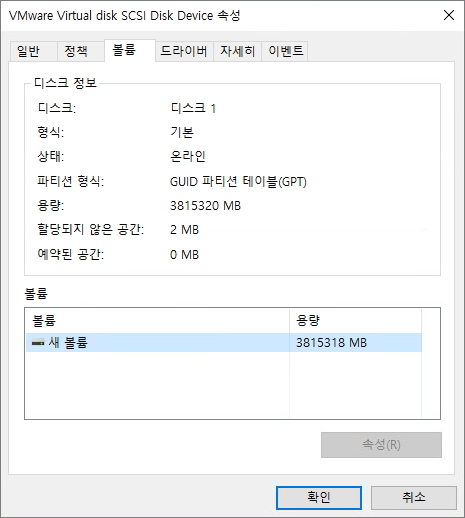Click the 3815320 MB disk capacity value
The image size is (465, 518).
pos(205,206)
